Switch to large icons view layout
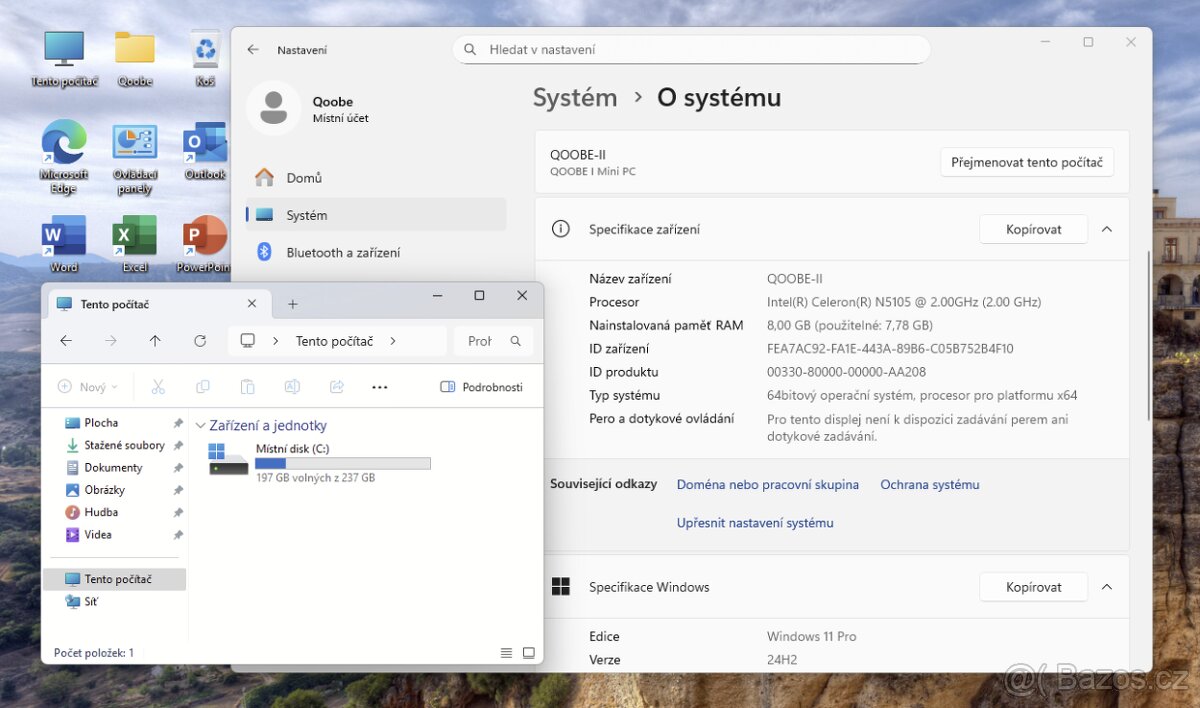The height and width of the screenshot is (708, 1200). tap(529, 653)
